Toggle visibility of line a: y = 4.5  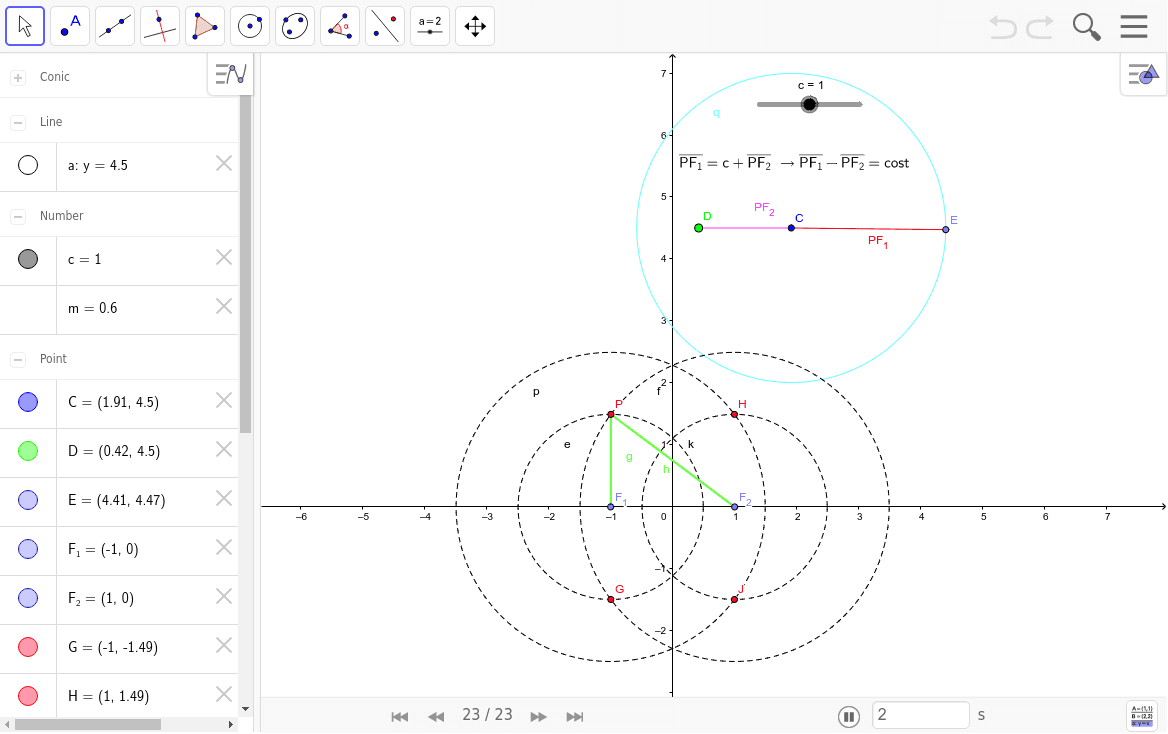[x=28, y=165]
